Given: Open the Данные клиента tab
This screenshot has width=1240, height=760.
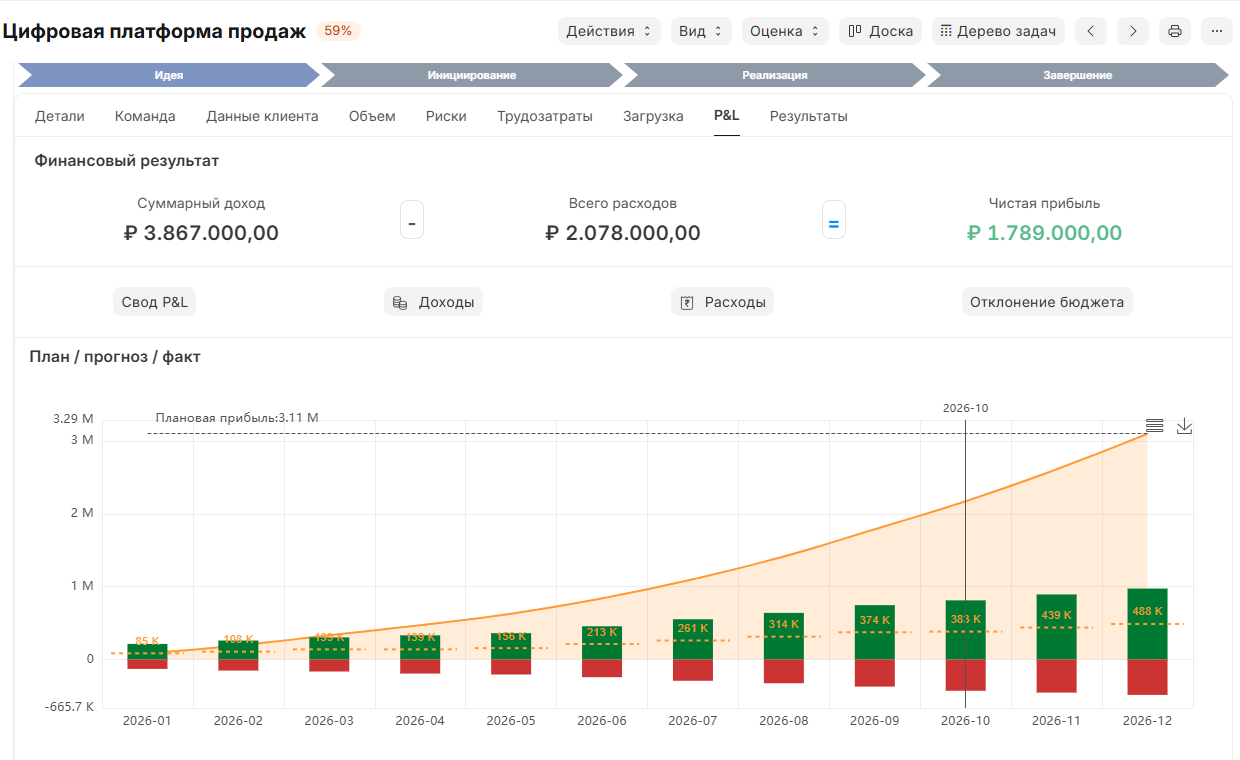Looking at the screenshot, I should [262, 116].
